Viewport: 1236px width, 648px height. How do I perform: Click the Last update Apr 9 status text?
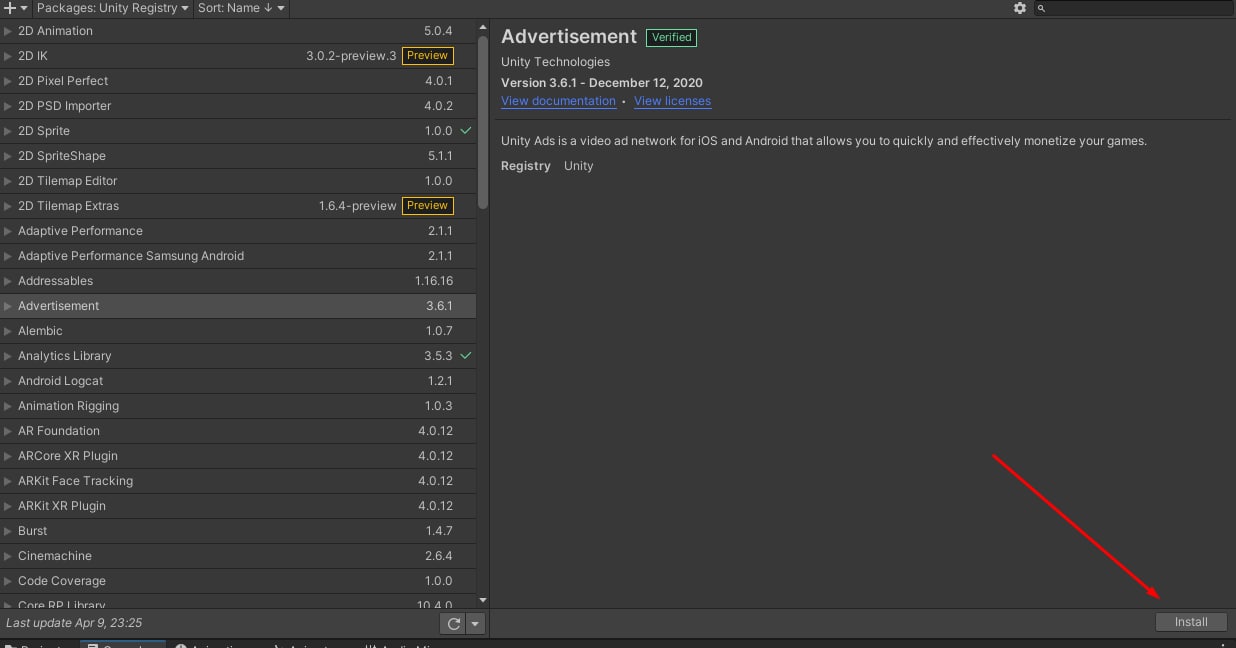coord(74,623)
